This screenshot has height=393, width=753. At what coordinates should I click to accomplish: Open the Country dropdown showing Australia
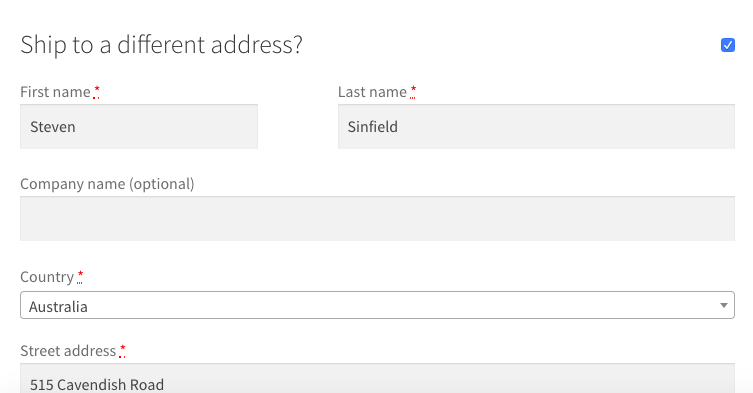pos(377,305)
